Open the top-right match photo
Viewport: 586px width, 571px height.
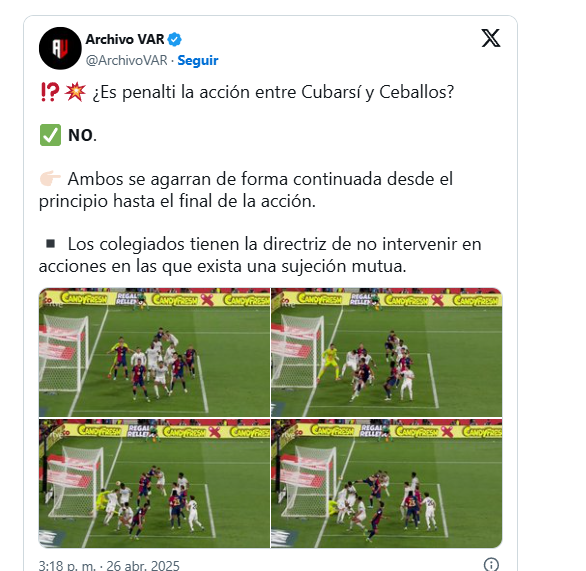[x=386, y=352]
